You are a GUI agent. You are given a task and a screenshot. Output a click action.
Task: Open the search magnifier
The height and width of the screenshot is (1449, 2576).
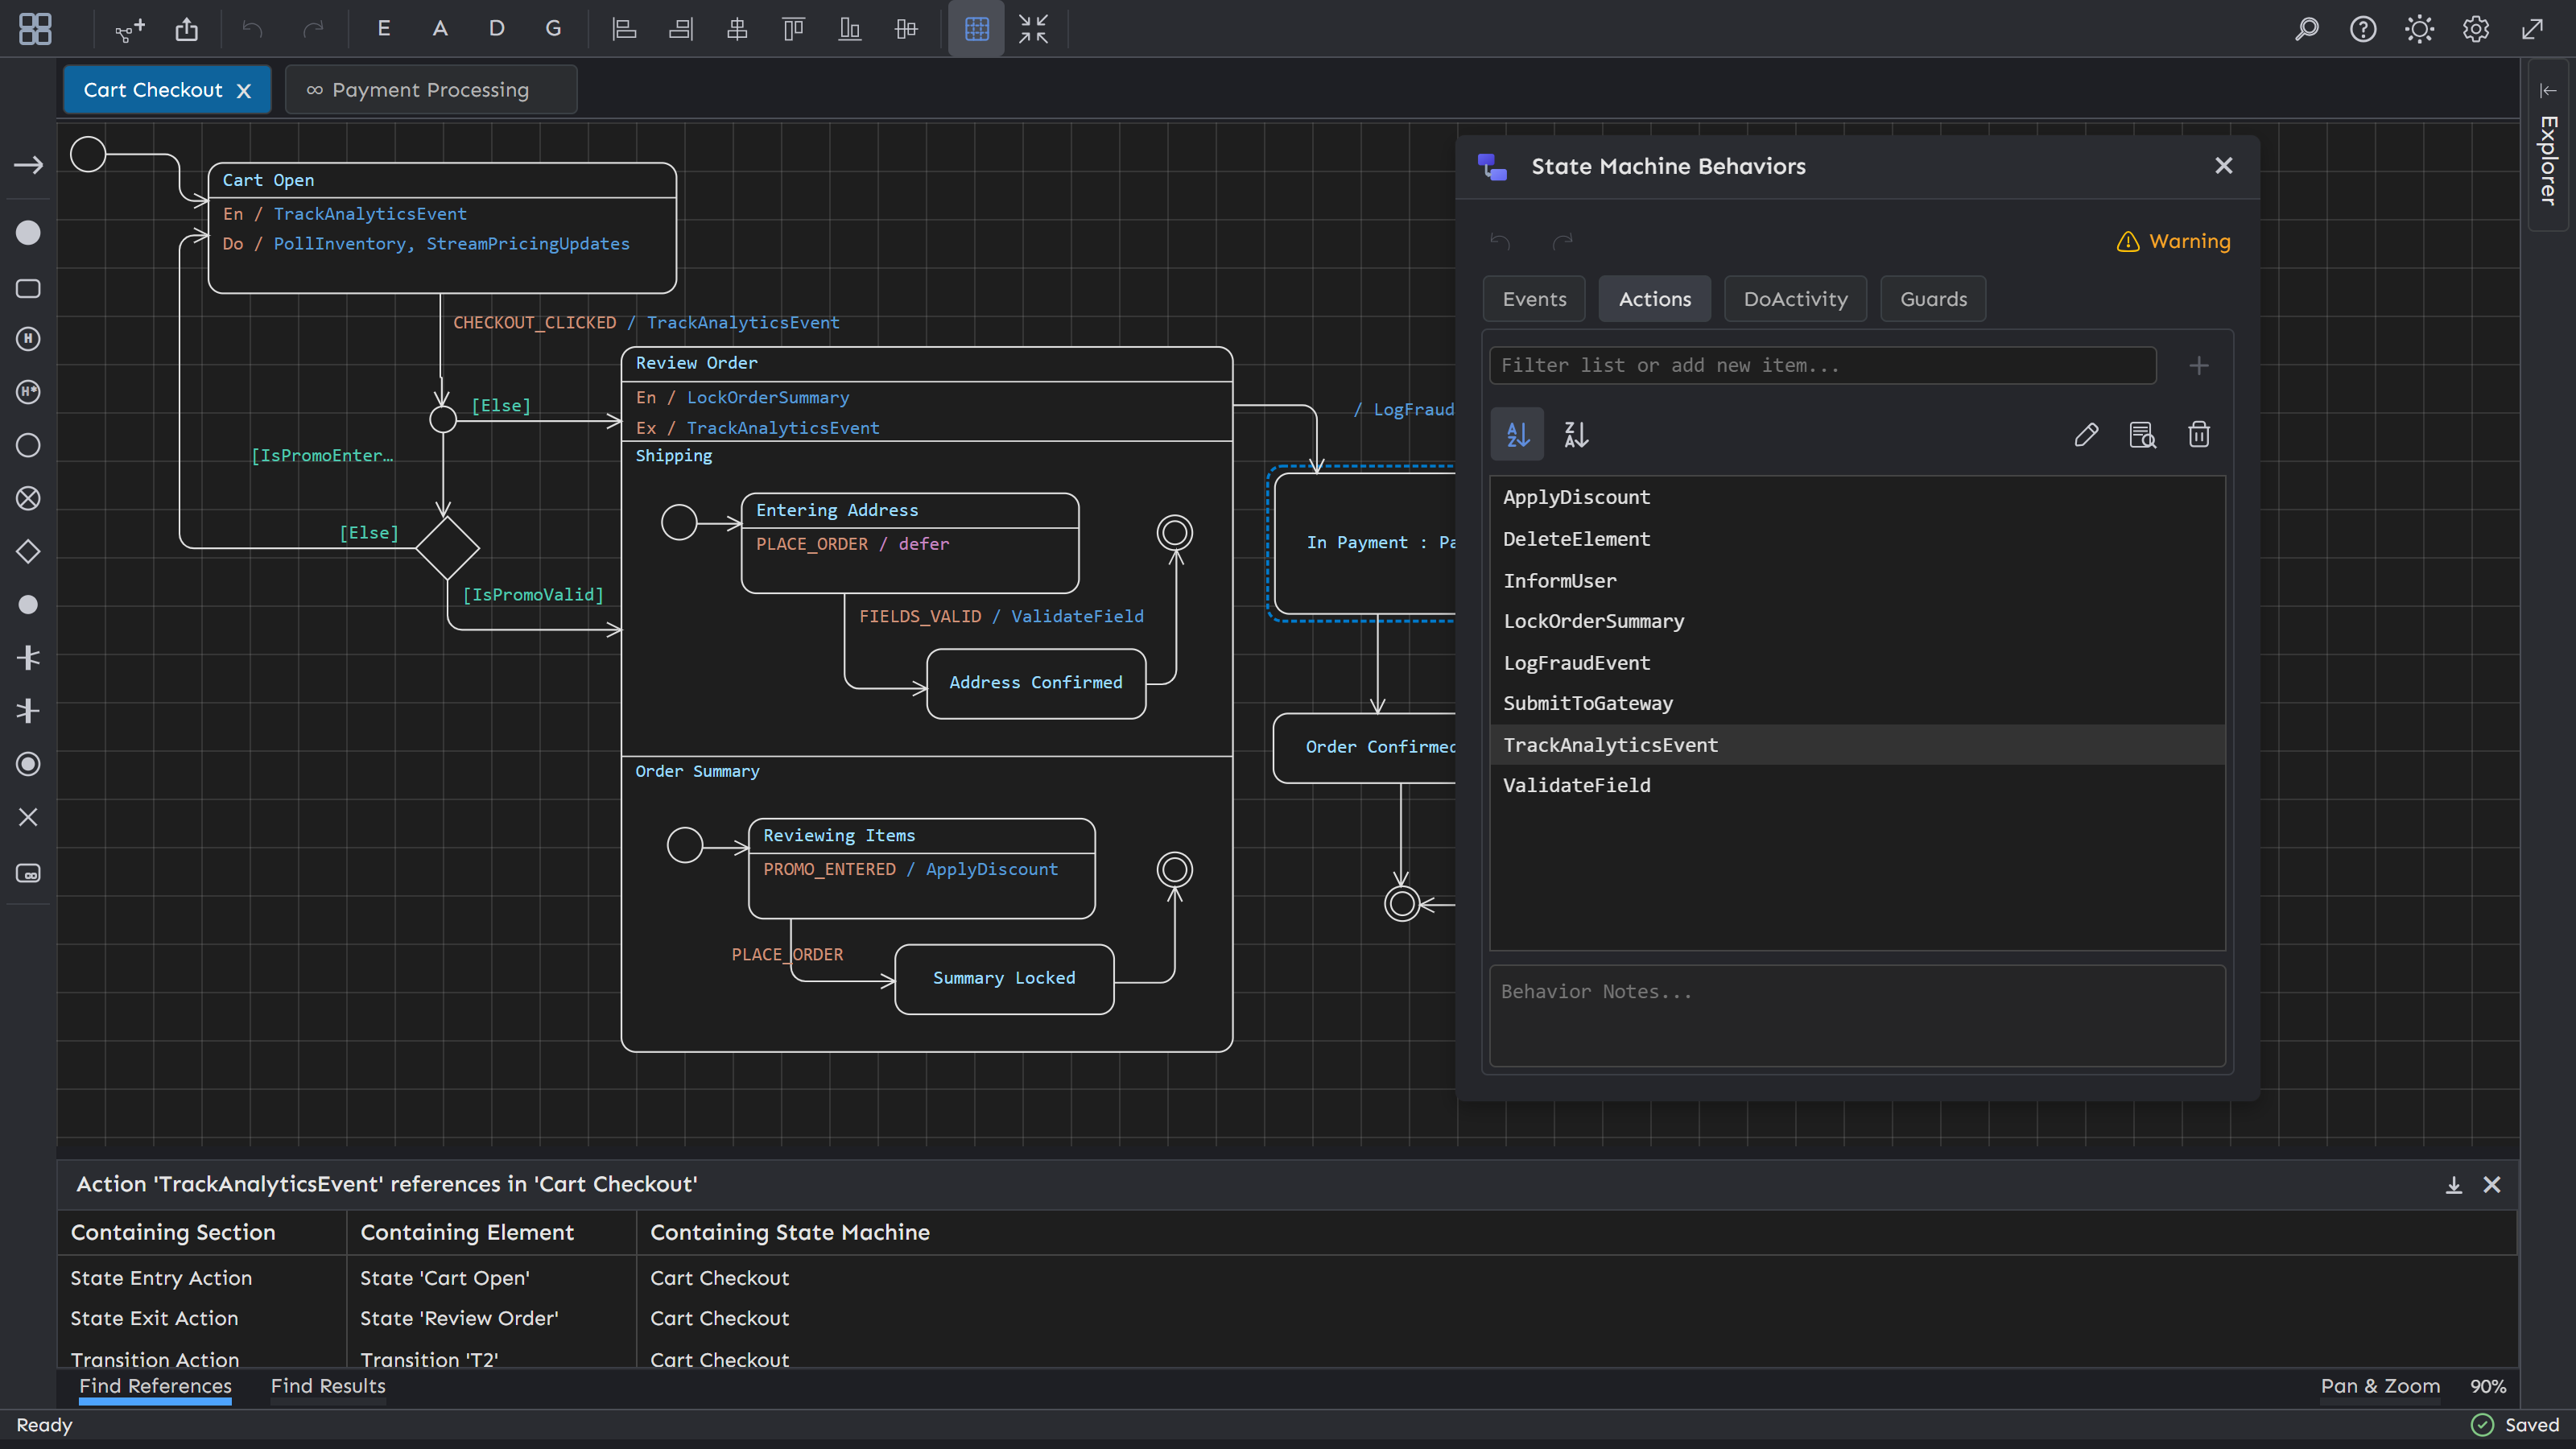tap(2307, 29)
